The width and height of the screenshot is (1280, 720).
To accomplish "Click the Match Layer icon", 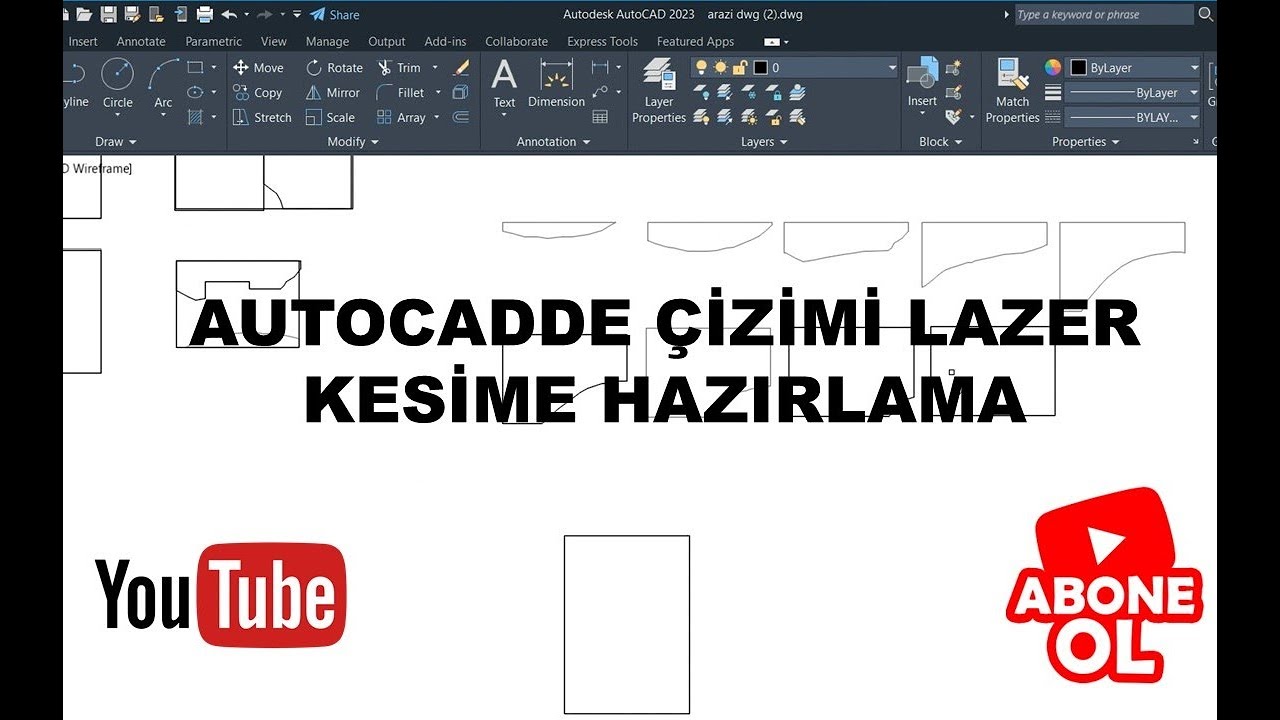I will point(797,117).
